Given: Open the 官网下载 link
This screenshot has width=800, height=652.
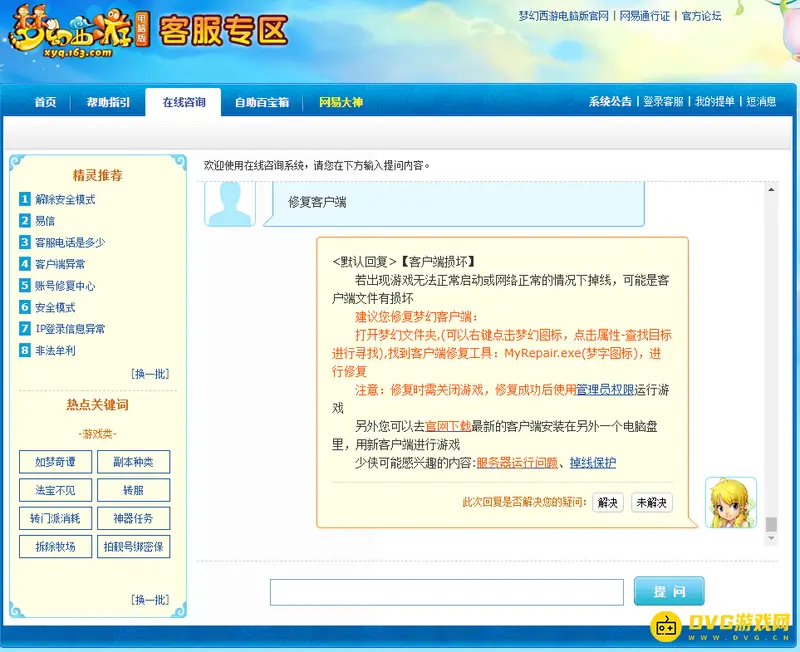Looking at the screenshot, I should (x=448, y=426).
